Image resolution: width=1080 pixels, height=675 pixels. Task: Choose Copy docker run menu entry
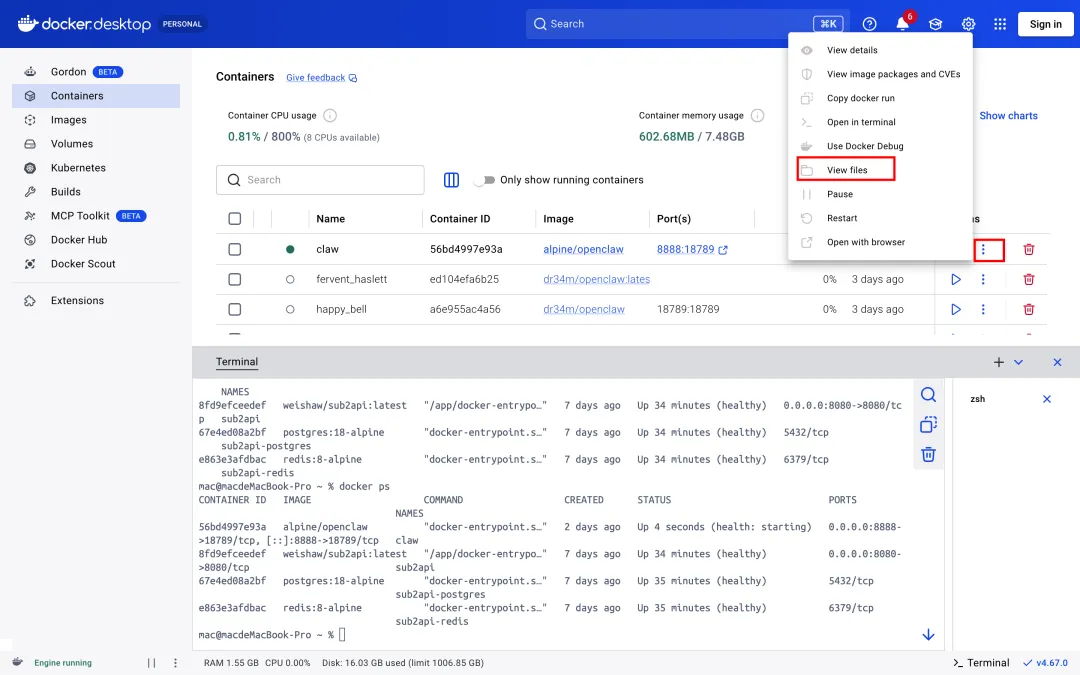coord(880,98)
